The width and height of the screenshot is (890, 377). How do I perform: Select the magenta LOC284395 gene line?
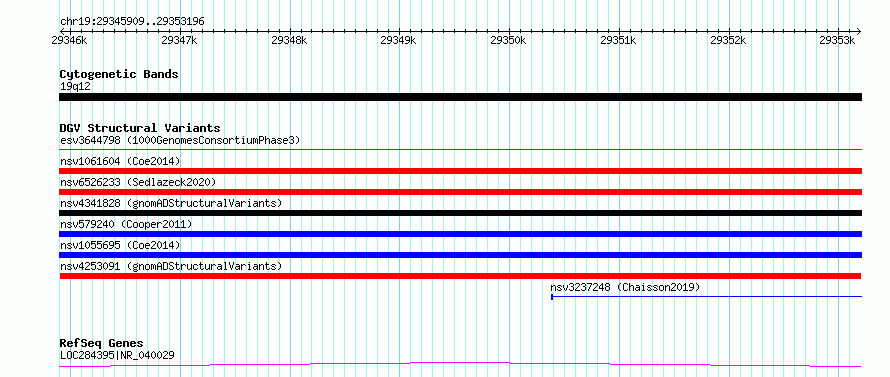(460, 365)
